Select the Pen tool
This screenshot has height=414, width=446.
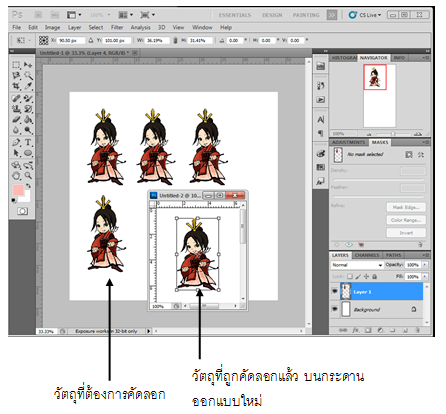point(16,142)
